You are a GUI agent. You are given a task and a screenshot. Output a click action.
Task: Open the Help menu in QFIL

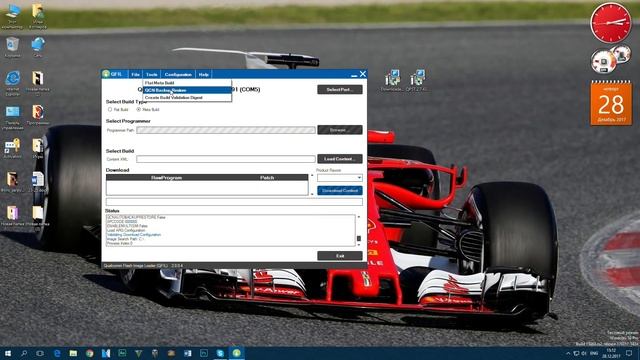pos(203,74)
